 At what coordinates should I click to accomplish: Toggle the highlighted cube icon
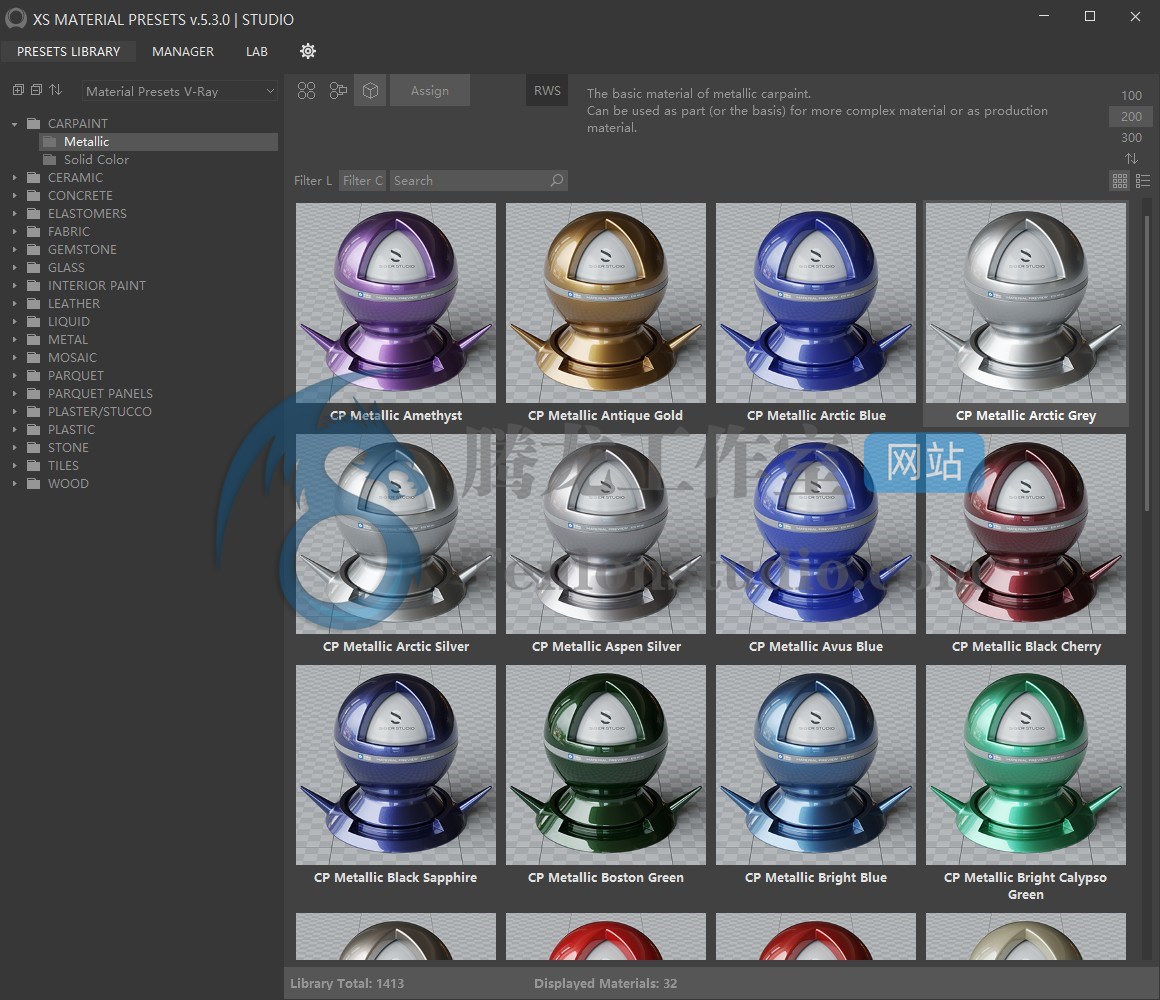click(370, 90)
